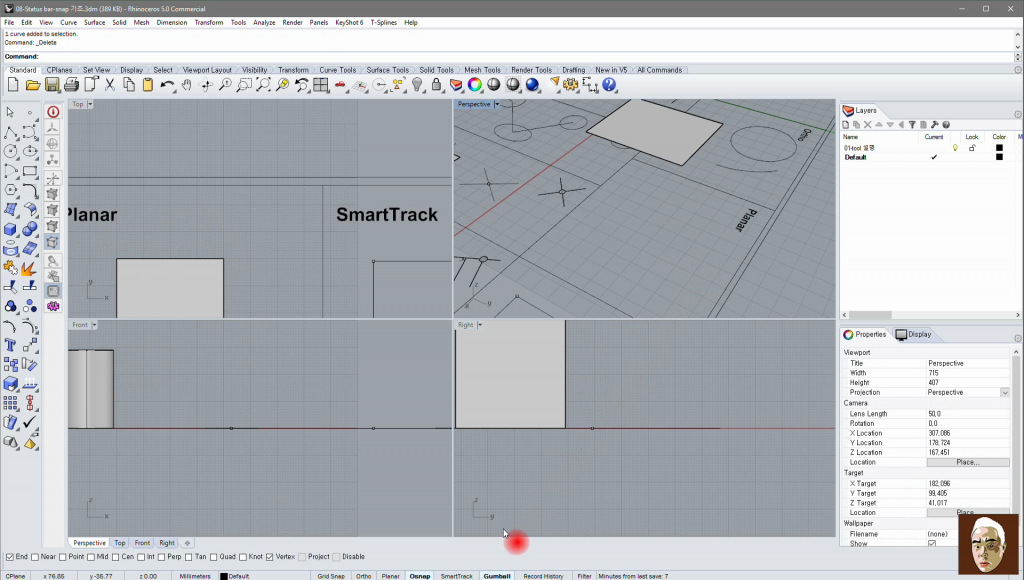The image size is (1024, 580).
Task: Open the Curve menu
Action: [69, 22]
